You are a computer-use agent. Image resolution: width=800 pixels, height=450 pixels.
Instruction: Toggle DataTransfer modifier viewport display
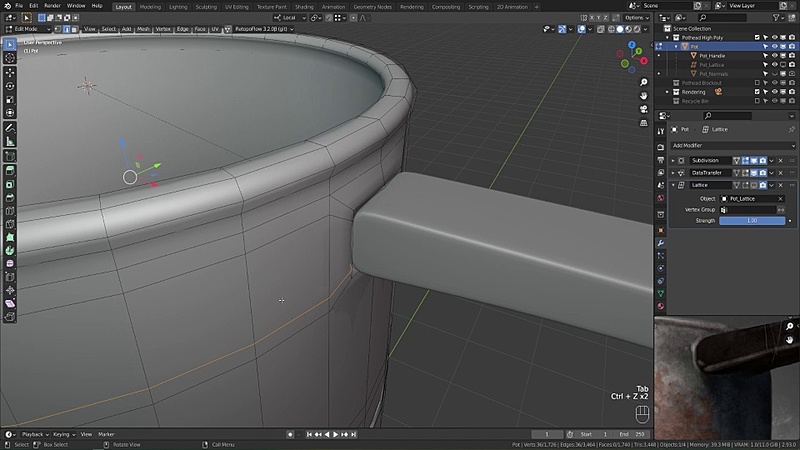pos(754,173)
